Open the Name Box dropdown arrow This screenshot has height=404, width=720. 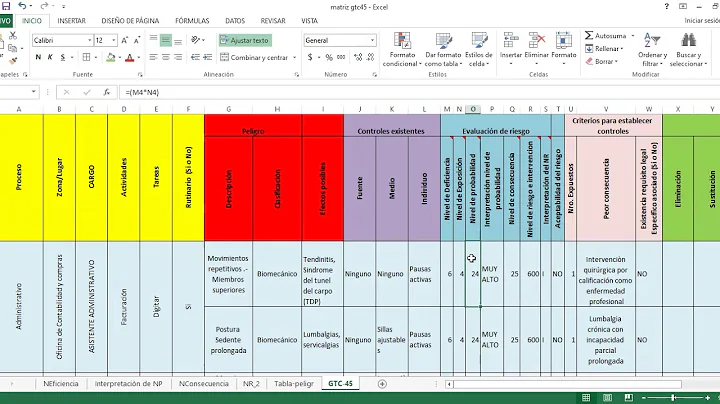point(33,92)
